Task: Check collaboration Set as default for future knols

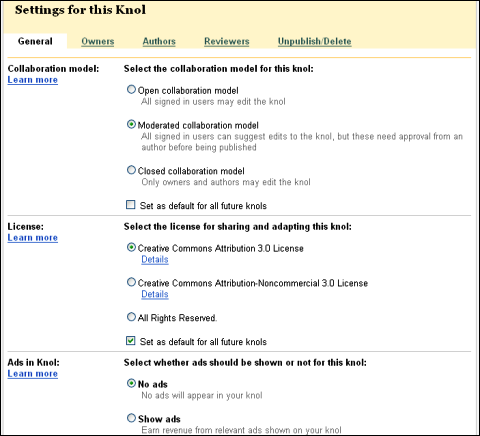Action: pyautogui.click(x=131, y=205)
